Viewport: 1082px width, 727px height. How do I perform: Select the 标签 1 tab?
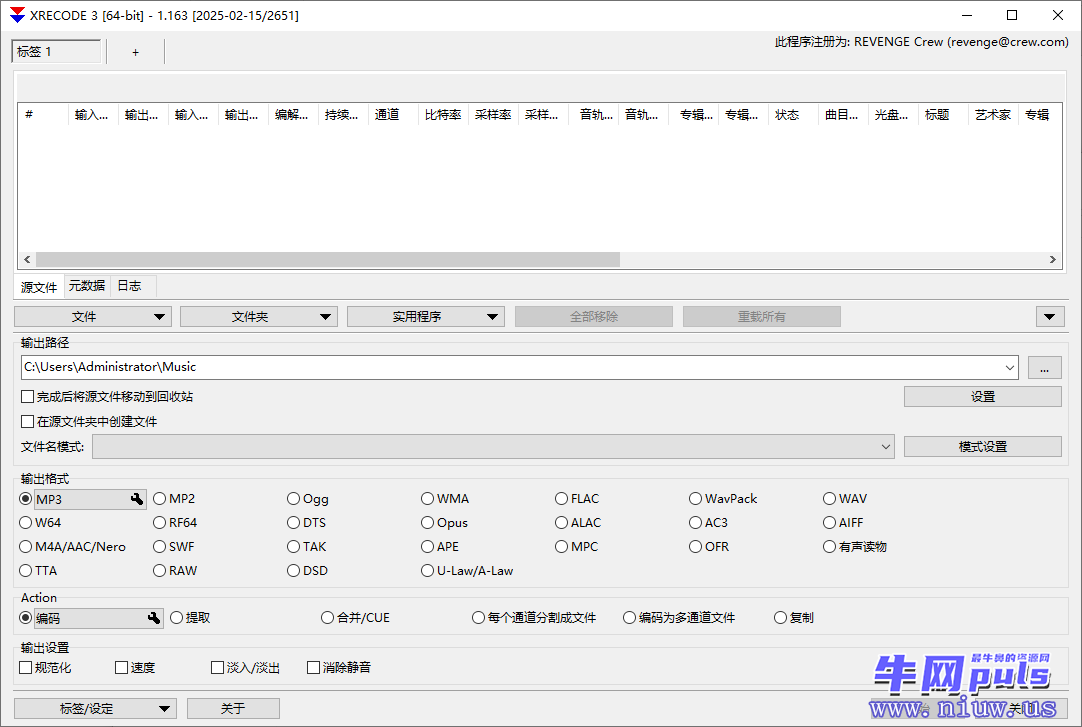click(56, 52)
